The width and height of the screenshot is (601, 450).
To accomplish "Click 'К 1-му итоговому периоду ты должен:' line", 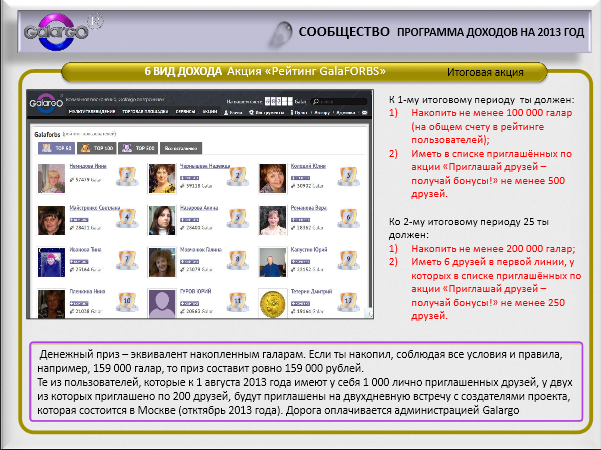I will 481,100.
